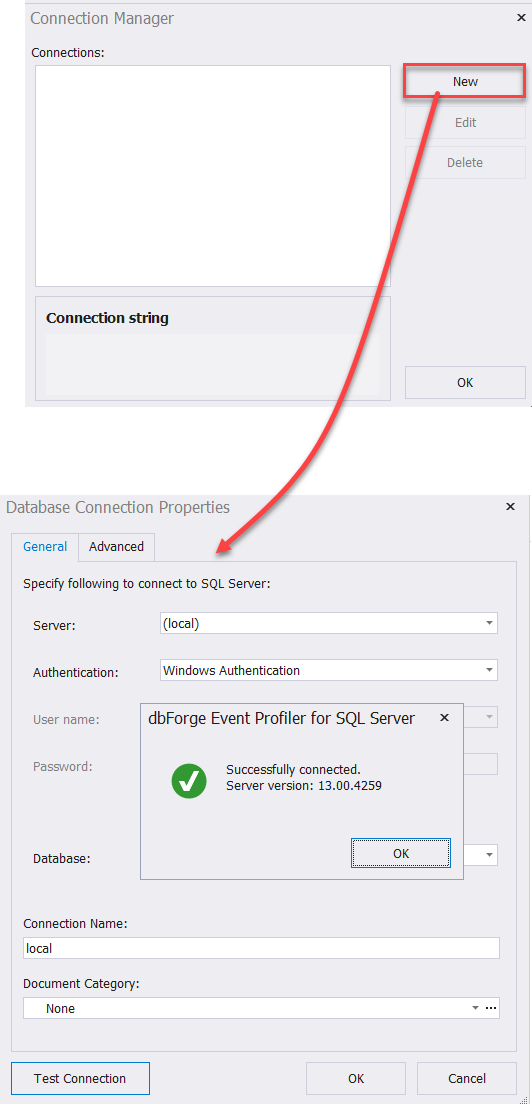The width and height of the screenshot is (532, 1104).
Task: Click the New connection button
Action: point(464,82)
